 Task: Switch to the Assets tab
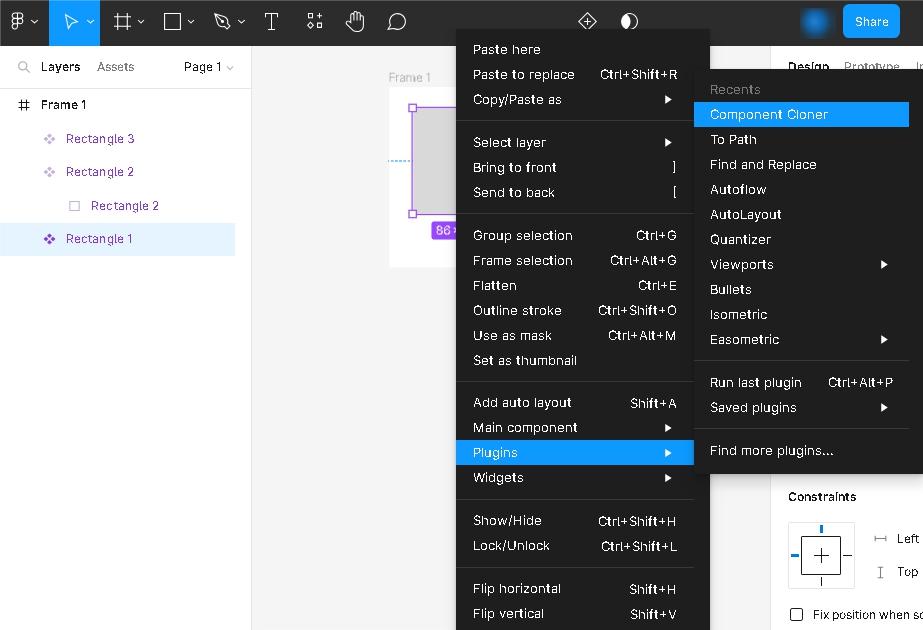click(x=115, y=67)
